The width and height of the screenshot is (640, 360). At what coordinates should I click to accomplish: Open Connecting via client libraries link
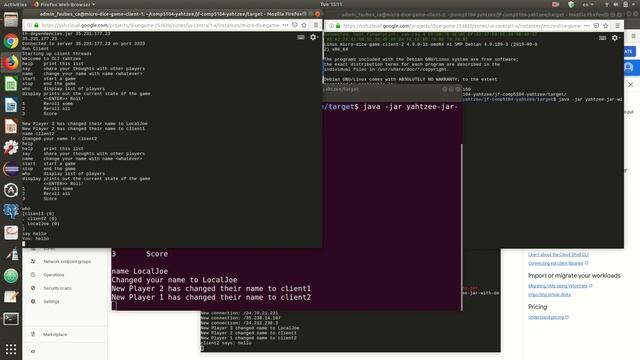(556, 263)
